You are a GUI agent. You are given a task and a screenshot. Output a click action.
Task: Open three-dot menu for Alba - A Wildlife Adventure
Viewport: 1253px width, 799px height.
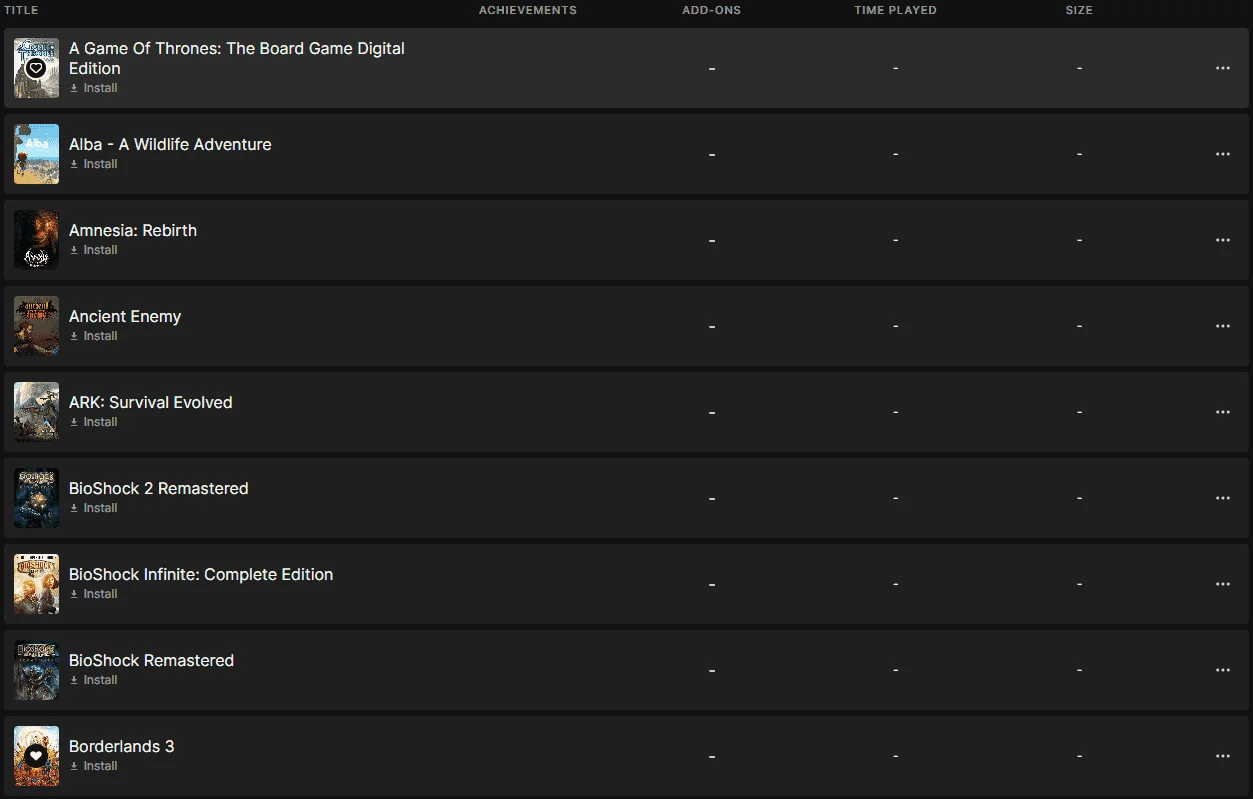[x=1222, y=154]
